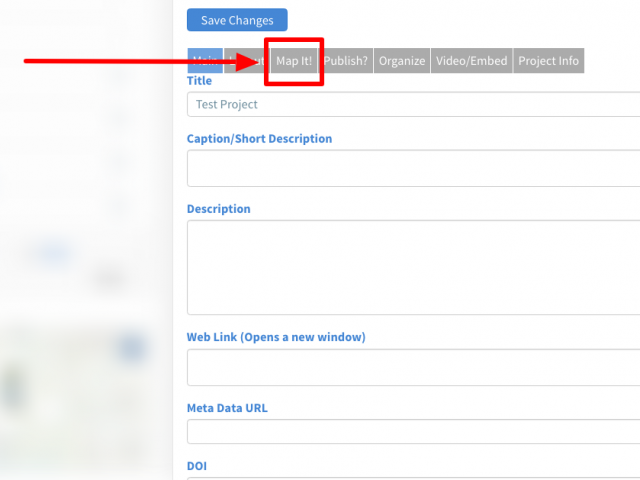Click the Save Changes button

click(x=237, y=20)
